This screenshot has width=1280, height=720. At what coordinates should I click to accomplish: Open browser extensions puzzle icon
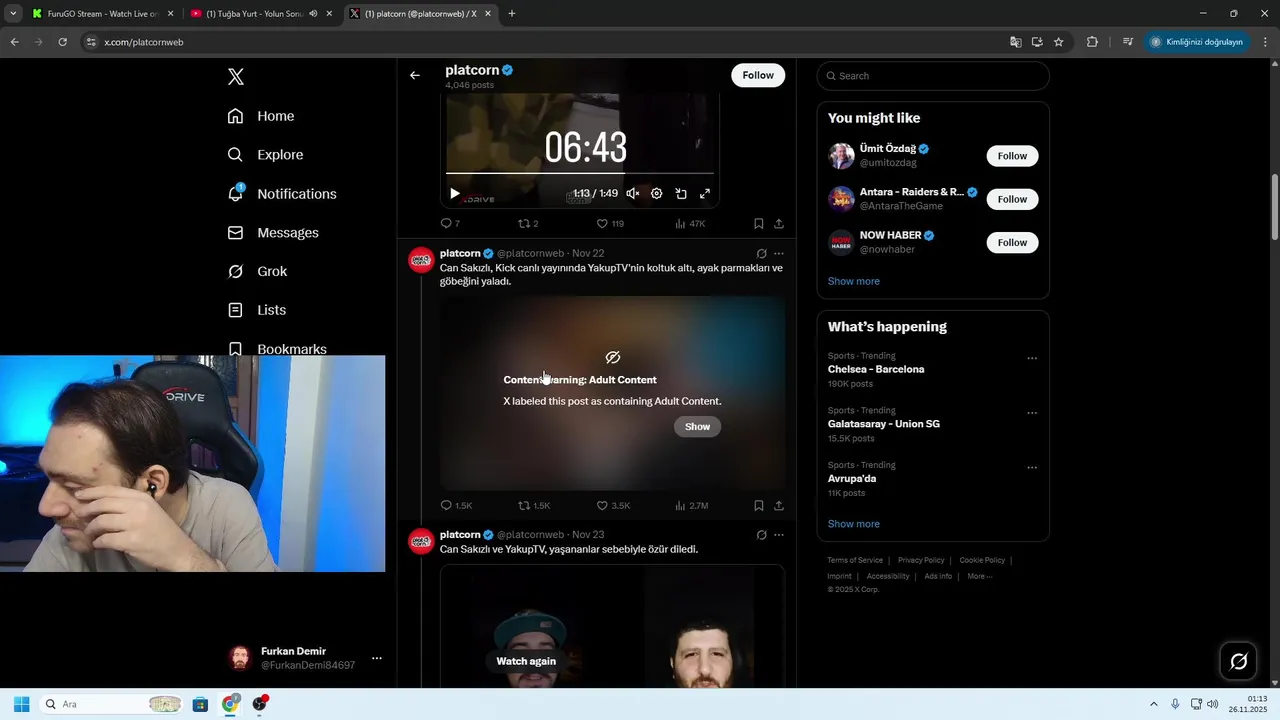pyautogui.click(x=1092, y=42)
